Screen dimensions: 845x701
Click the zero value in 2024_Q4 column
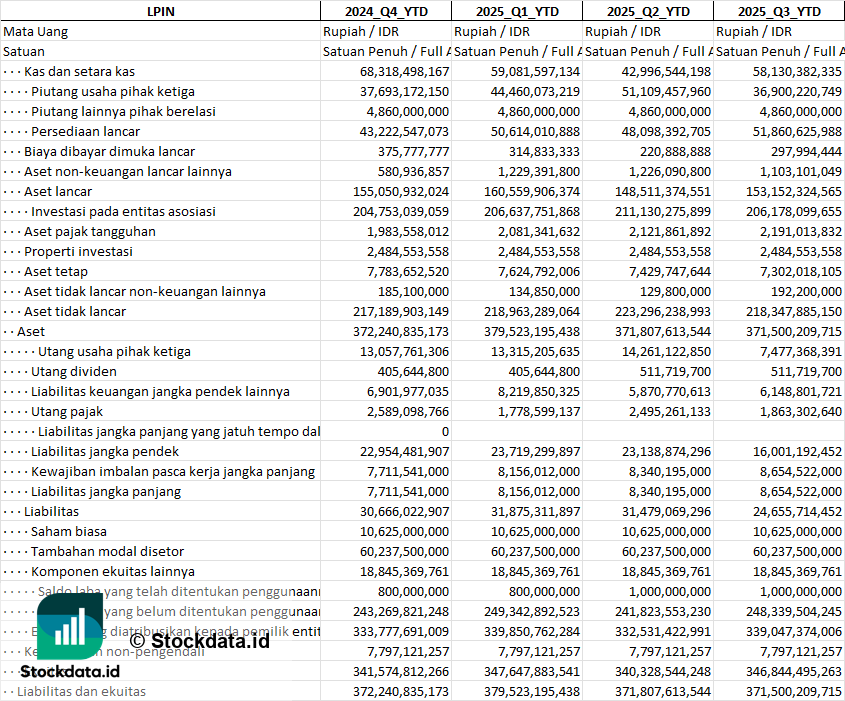click(x=445, y=432)
